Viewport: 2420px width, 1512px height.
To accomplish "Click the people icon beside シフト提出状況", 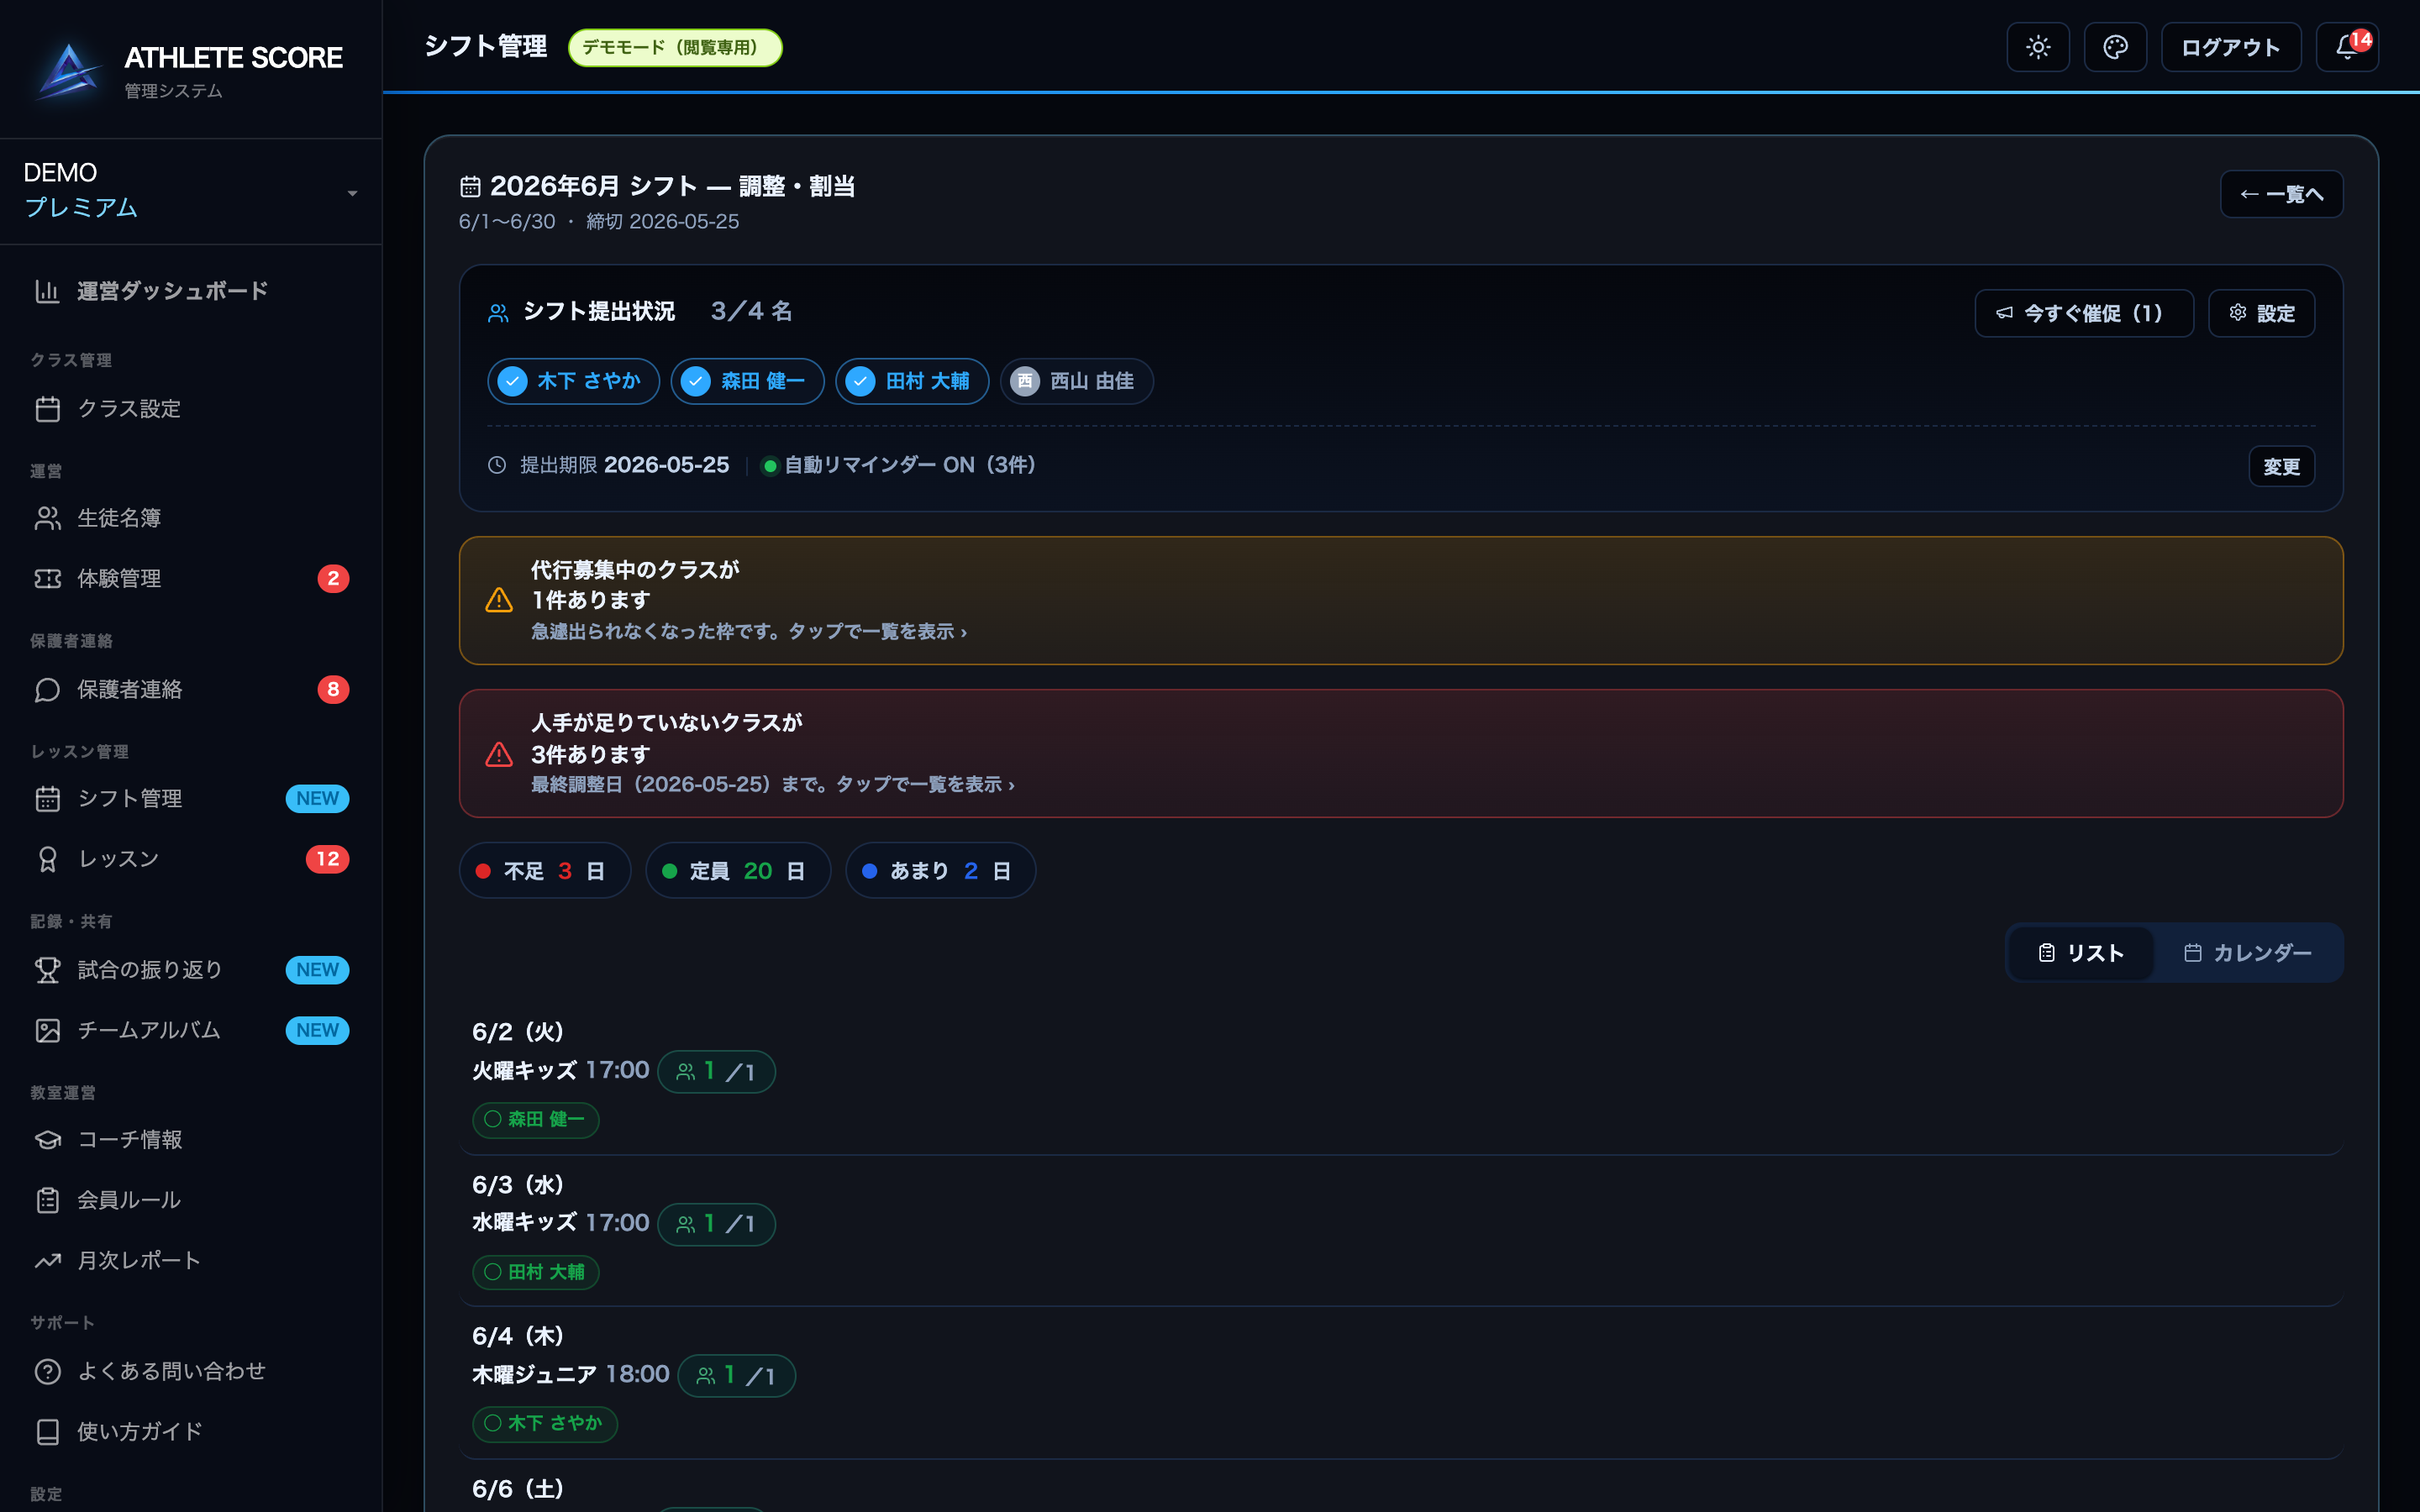I will click(x=498, y=313).
